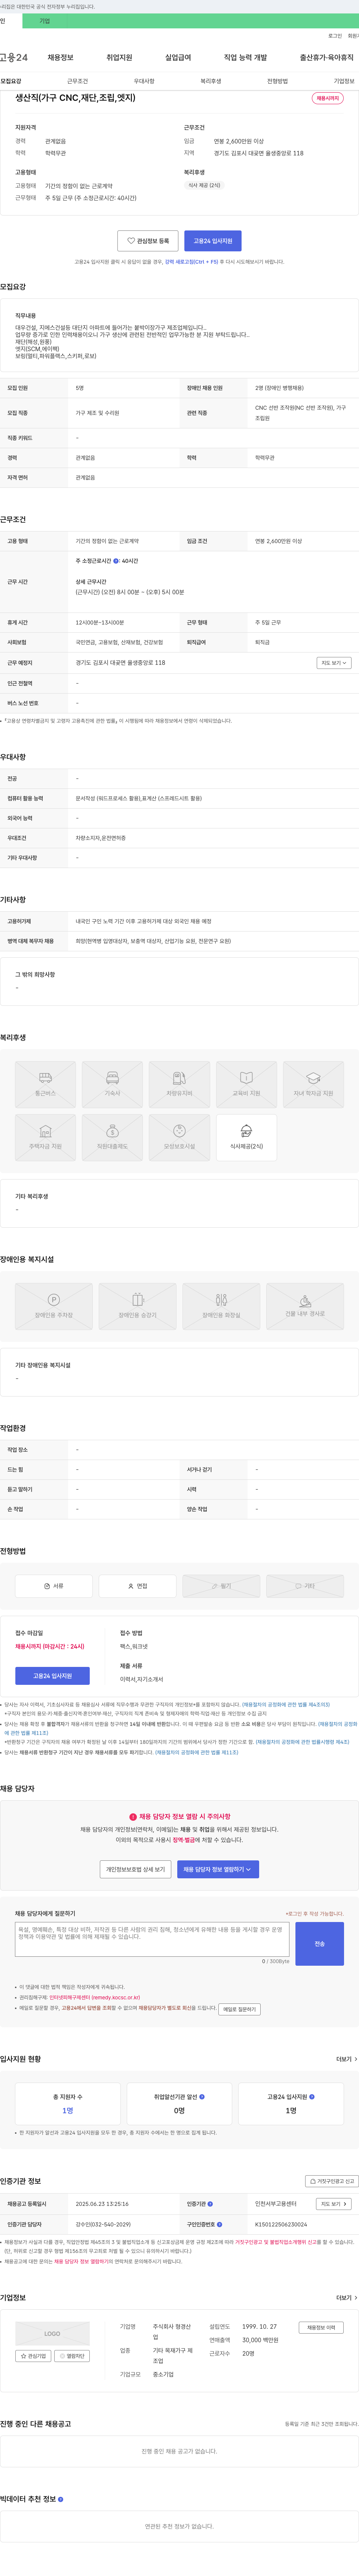Click the 통근버스 benefit icon
This screenshot has height=2576, width=359.
click(x=45, y=1083)
